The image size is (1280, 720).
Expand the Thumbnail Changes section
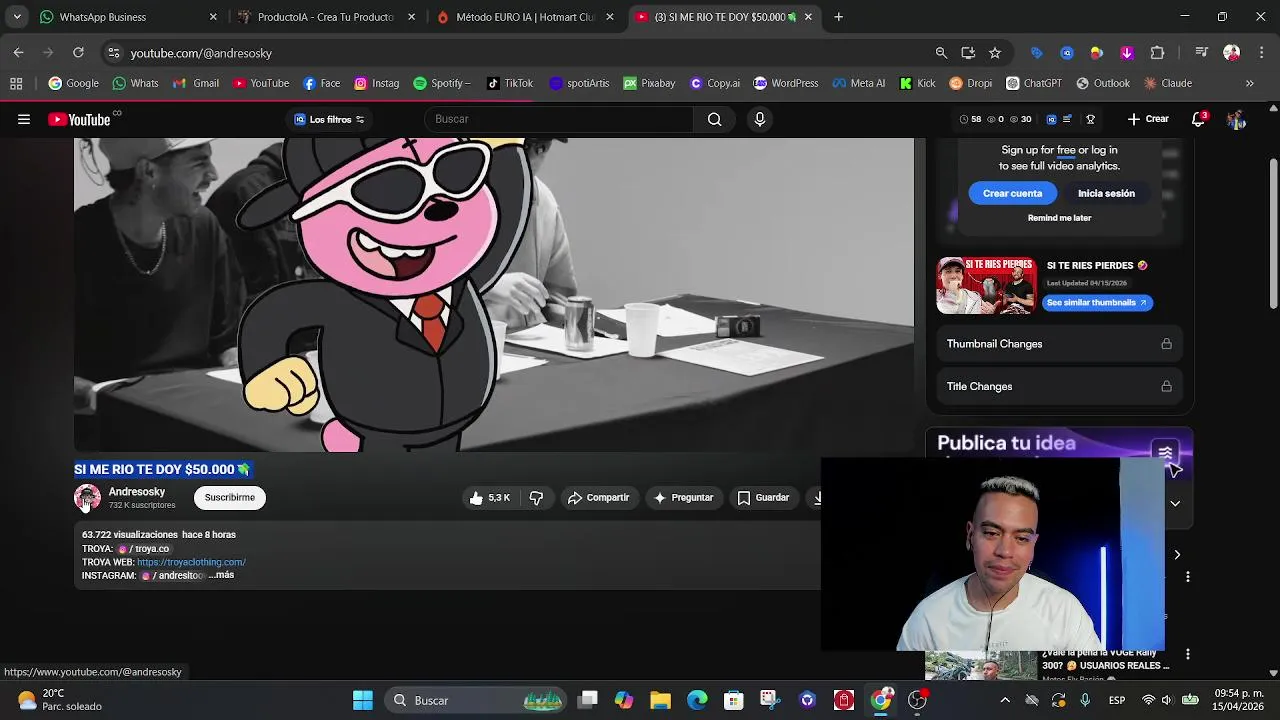point(1059,344)
